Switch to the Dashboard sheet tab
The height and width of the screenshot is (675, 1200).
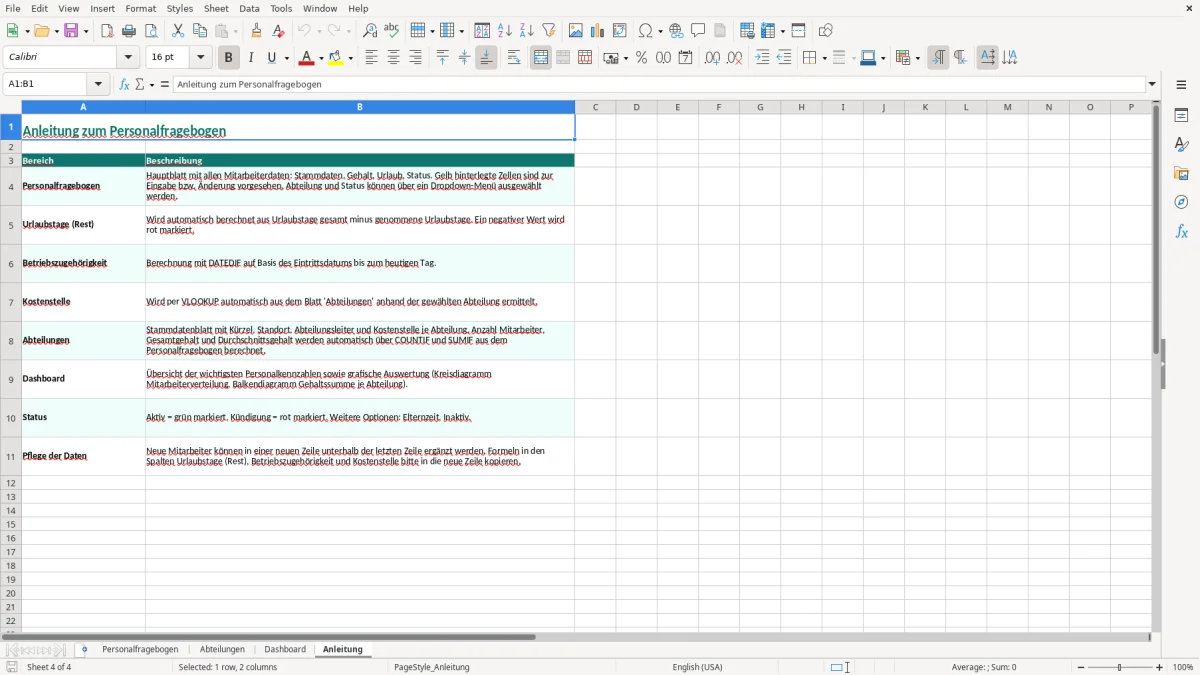(x=285, y=649)
